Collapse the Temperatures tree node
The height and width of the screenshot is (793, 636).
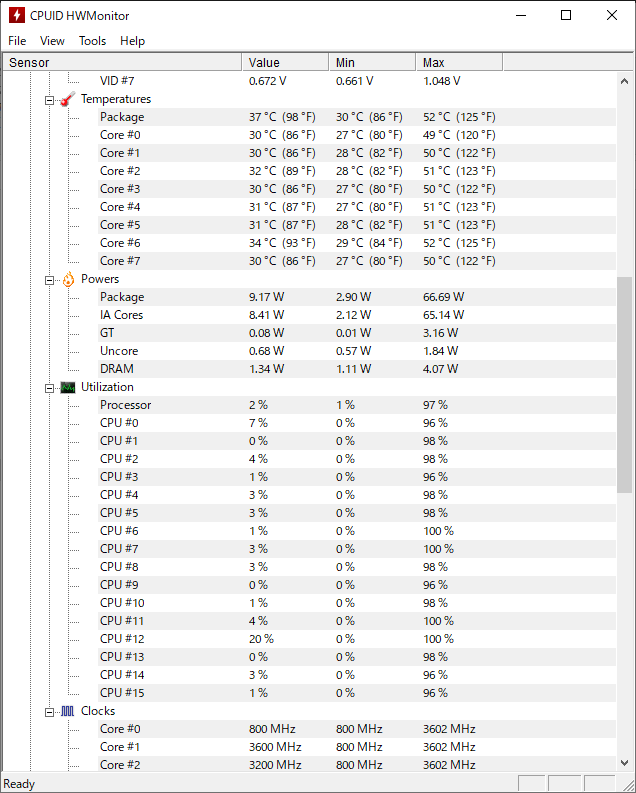[50, 99]
